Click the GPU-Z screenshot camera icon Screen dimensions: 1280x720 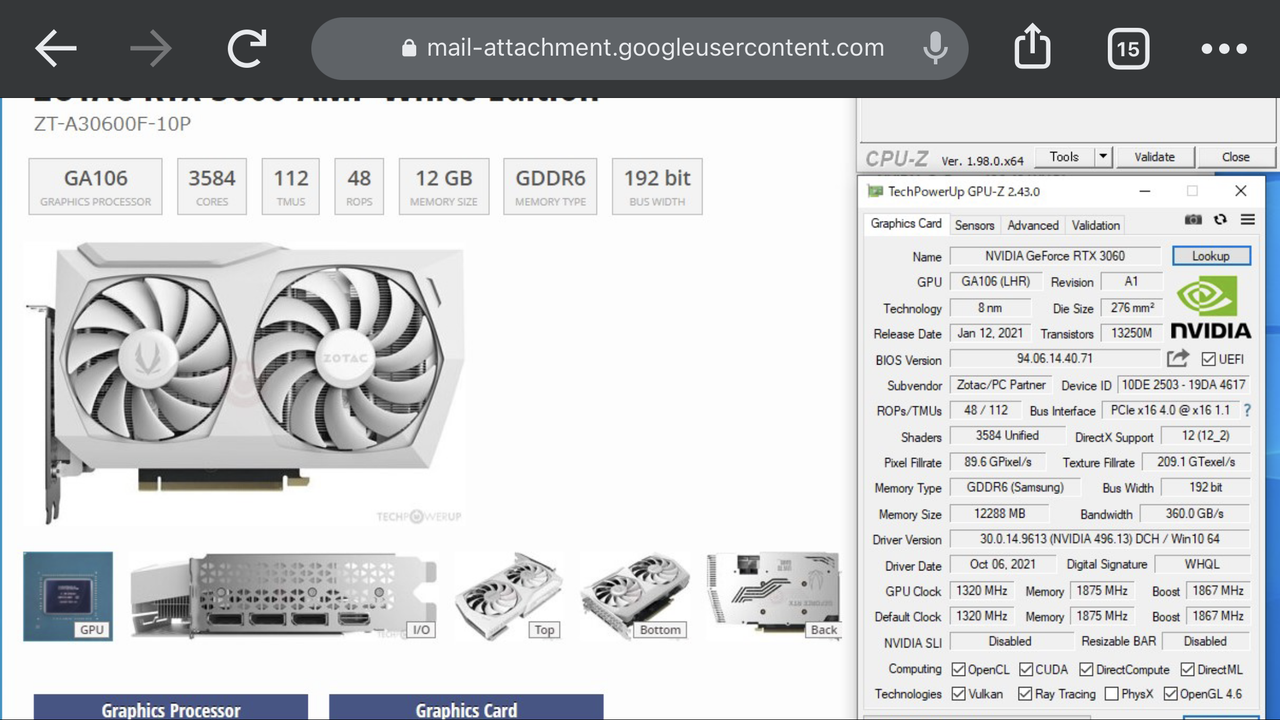[x=1193, y=219]
